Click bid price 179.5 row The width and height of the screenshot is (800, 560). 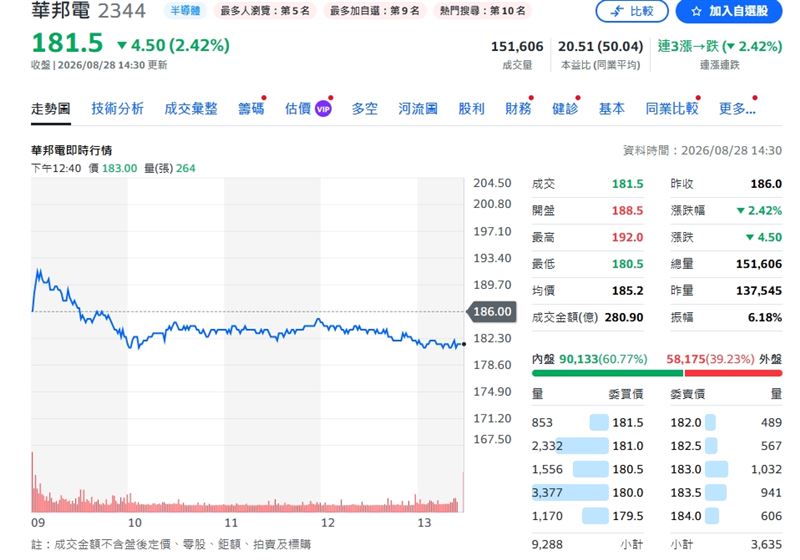(x=587, y=516)
